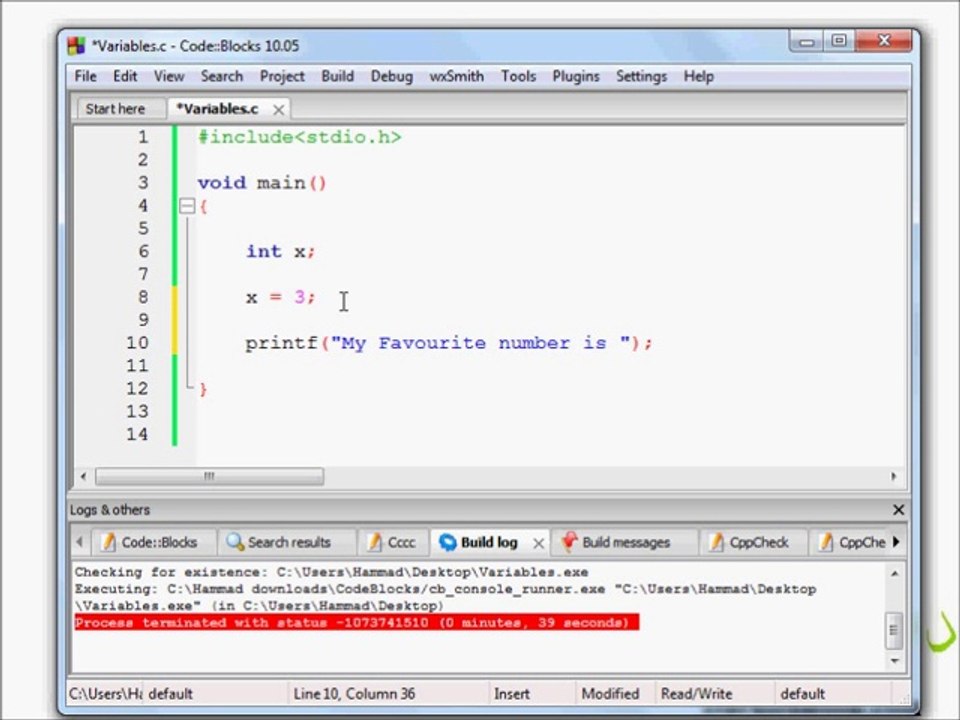Select the Build log tab
Viewport: 960px width, 720px height.
(x=489, y=542)
